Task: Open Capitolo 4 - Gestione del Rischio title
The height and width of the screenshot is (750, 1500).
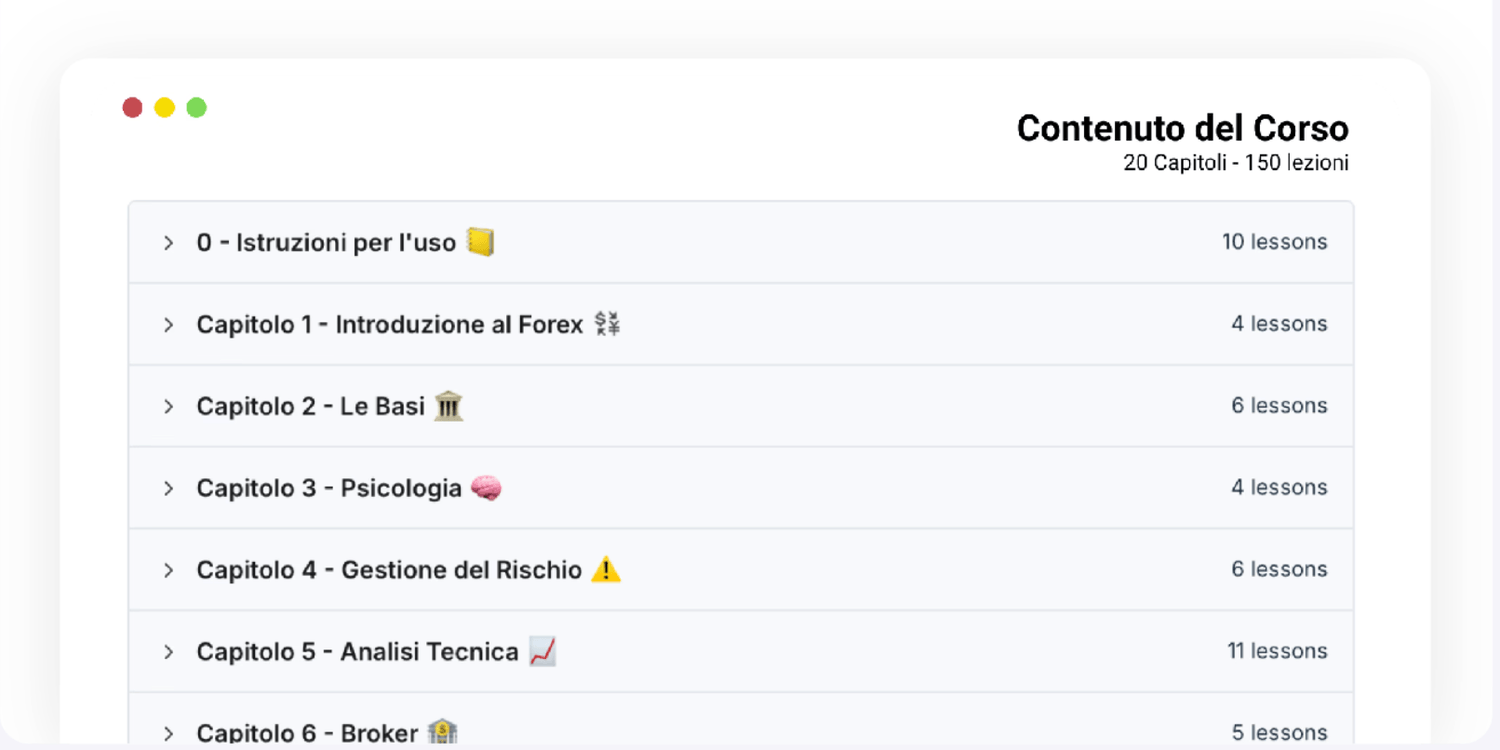Action: click(x=389, y=570)
